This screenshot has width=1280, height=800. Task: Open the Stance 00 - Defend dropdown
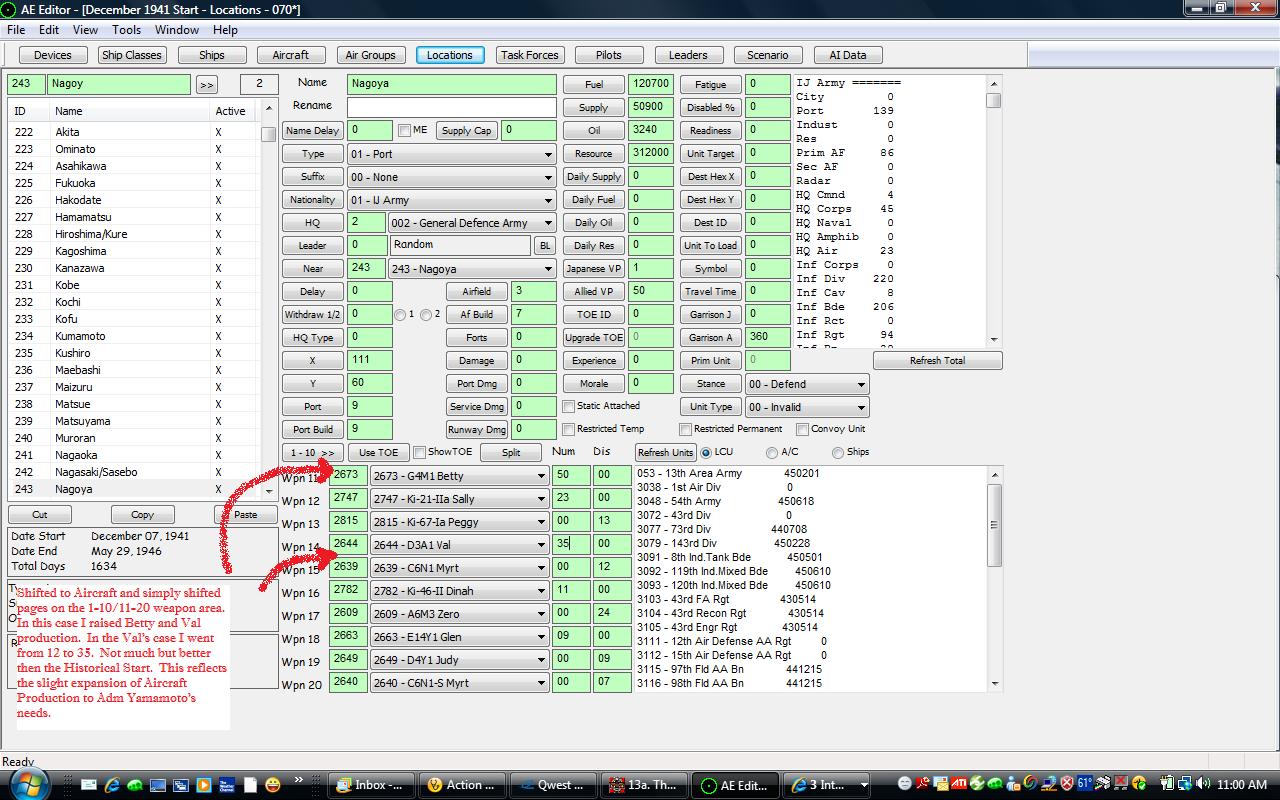click(x=807, y=384)
